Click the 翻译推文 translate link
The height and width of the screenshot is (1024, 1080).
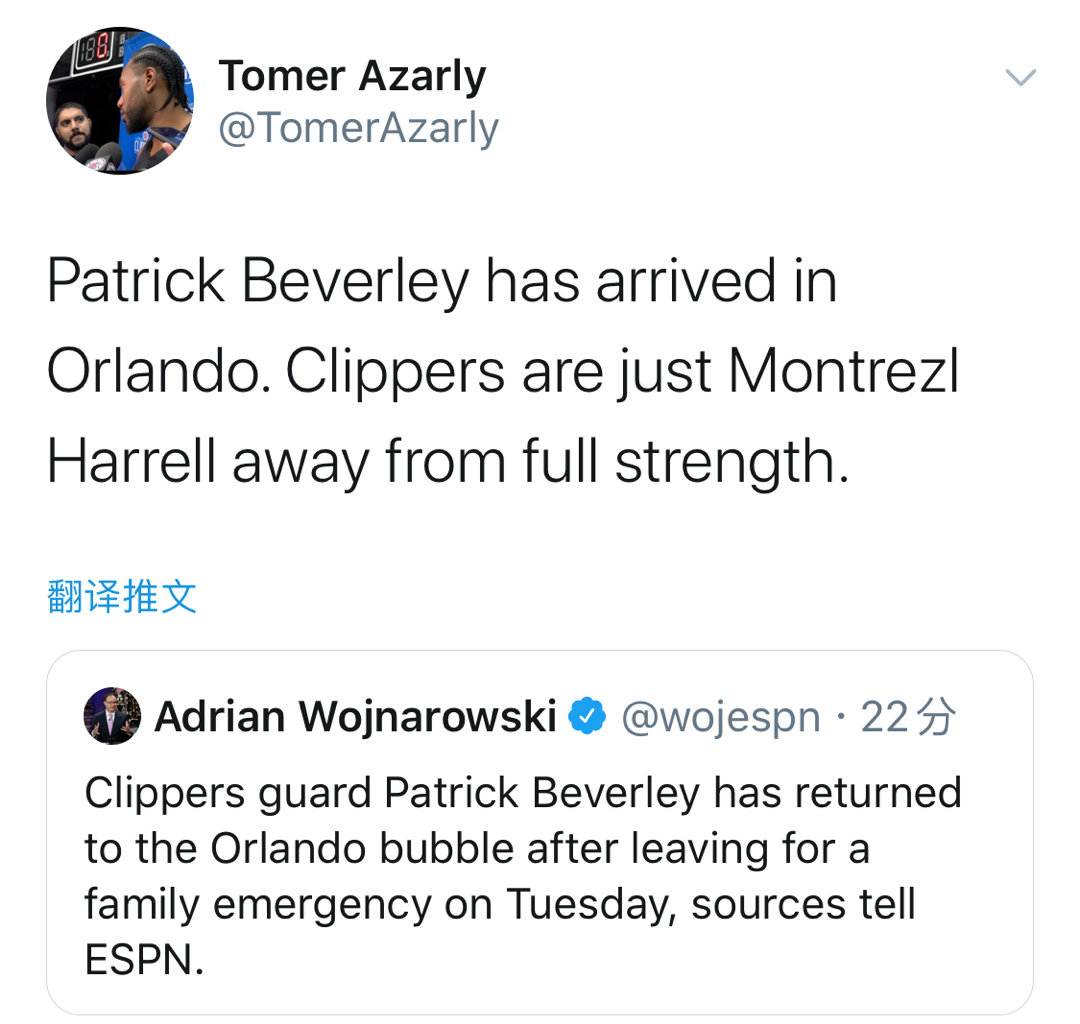(x=122, y=597)
